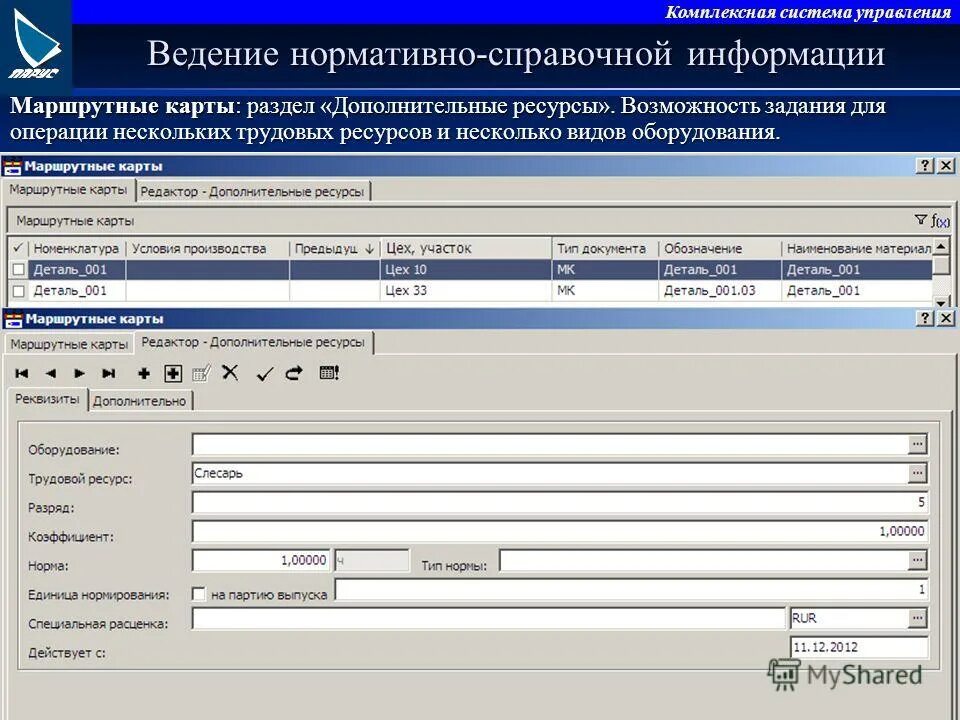The width and height of the screenshot is (960, 720).
Task: Open the Тип нормы selection list
Action: (918, 559)
